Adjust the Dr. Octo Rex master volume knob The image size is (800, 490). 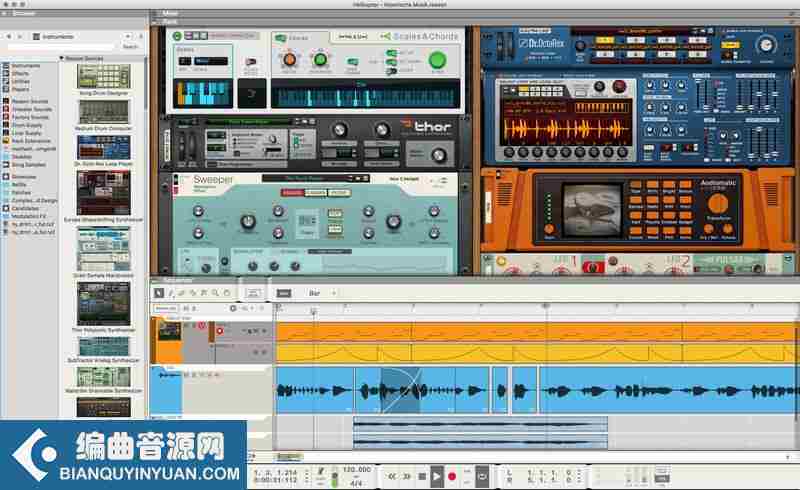765,45
